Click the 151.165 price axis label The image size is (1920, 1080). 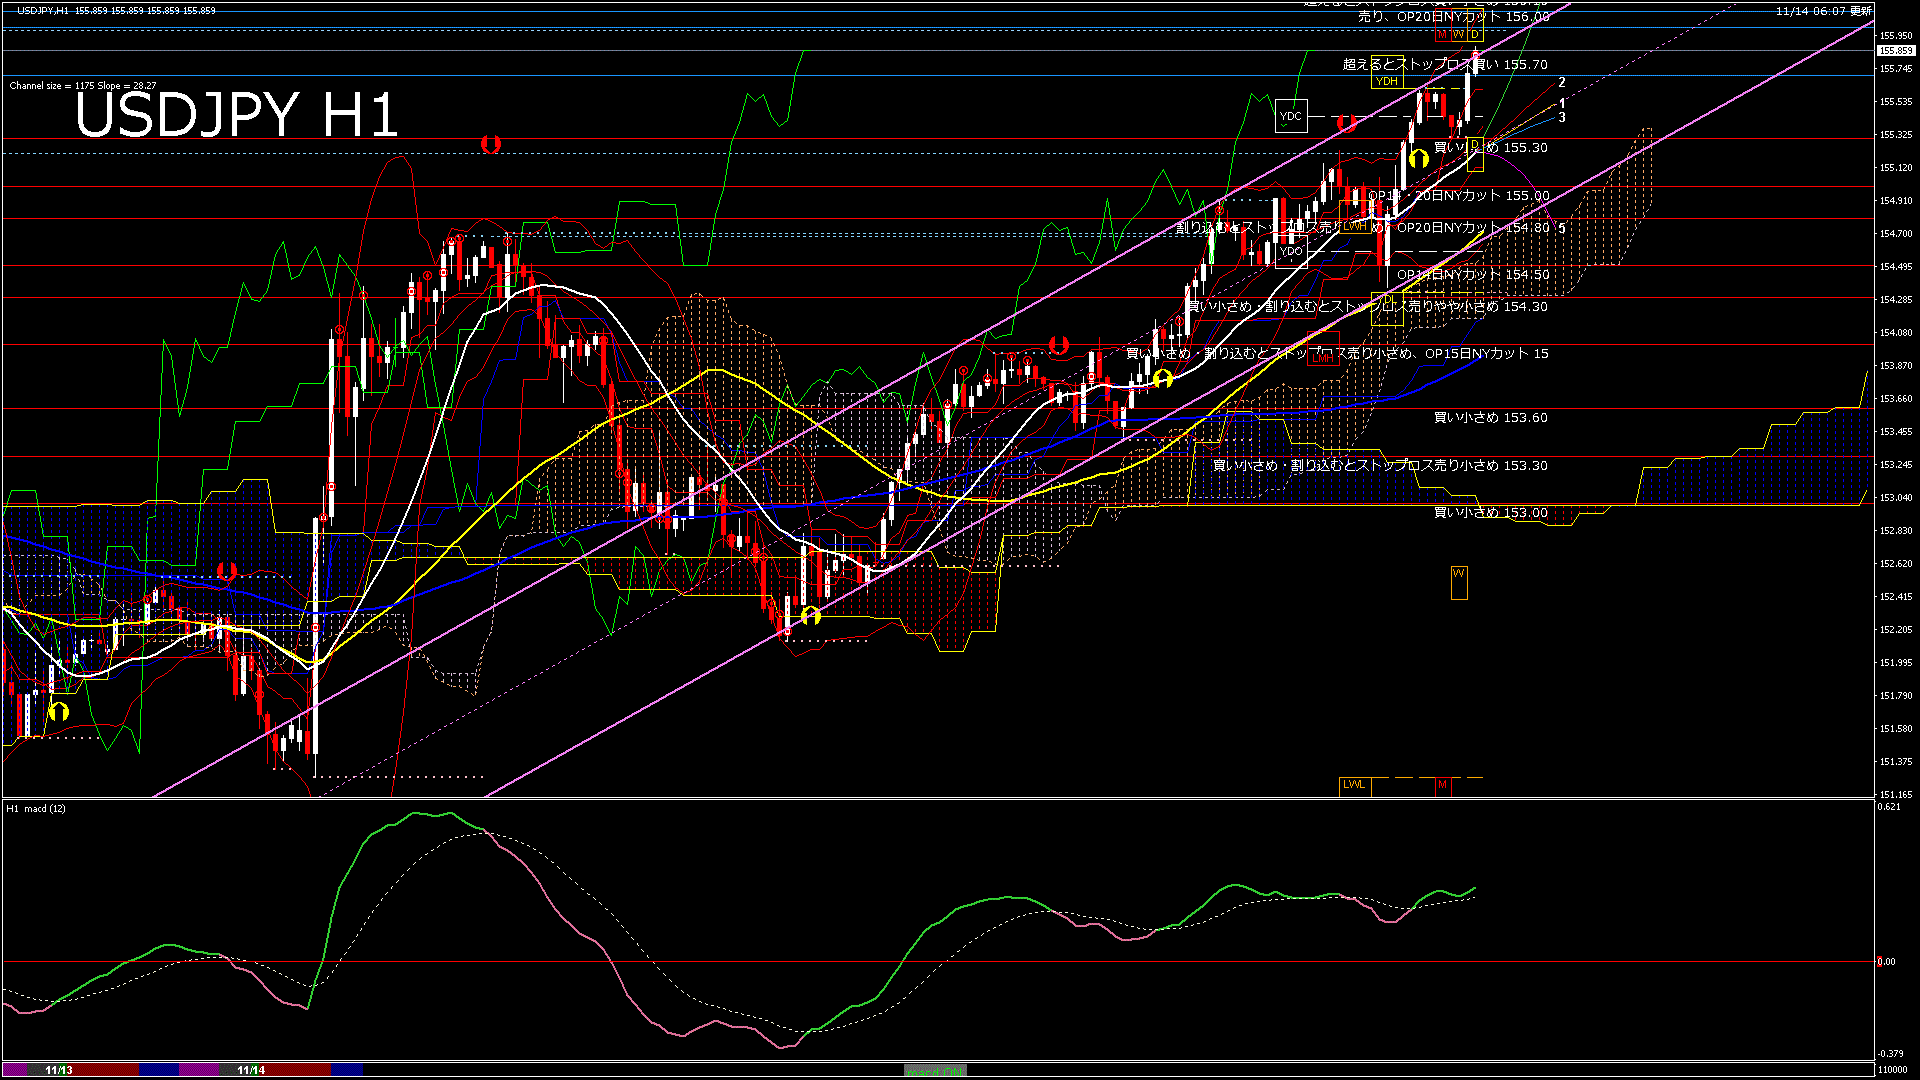coord(1896,794)
